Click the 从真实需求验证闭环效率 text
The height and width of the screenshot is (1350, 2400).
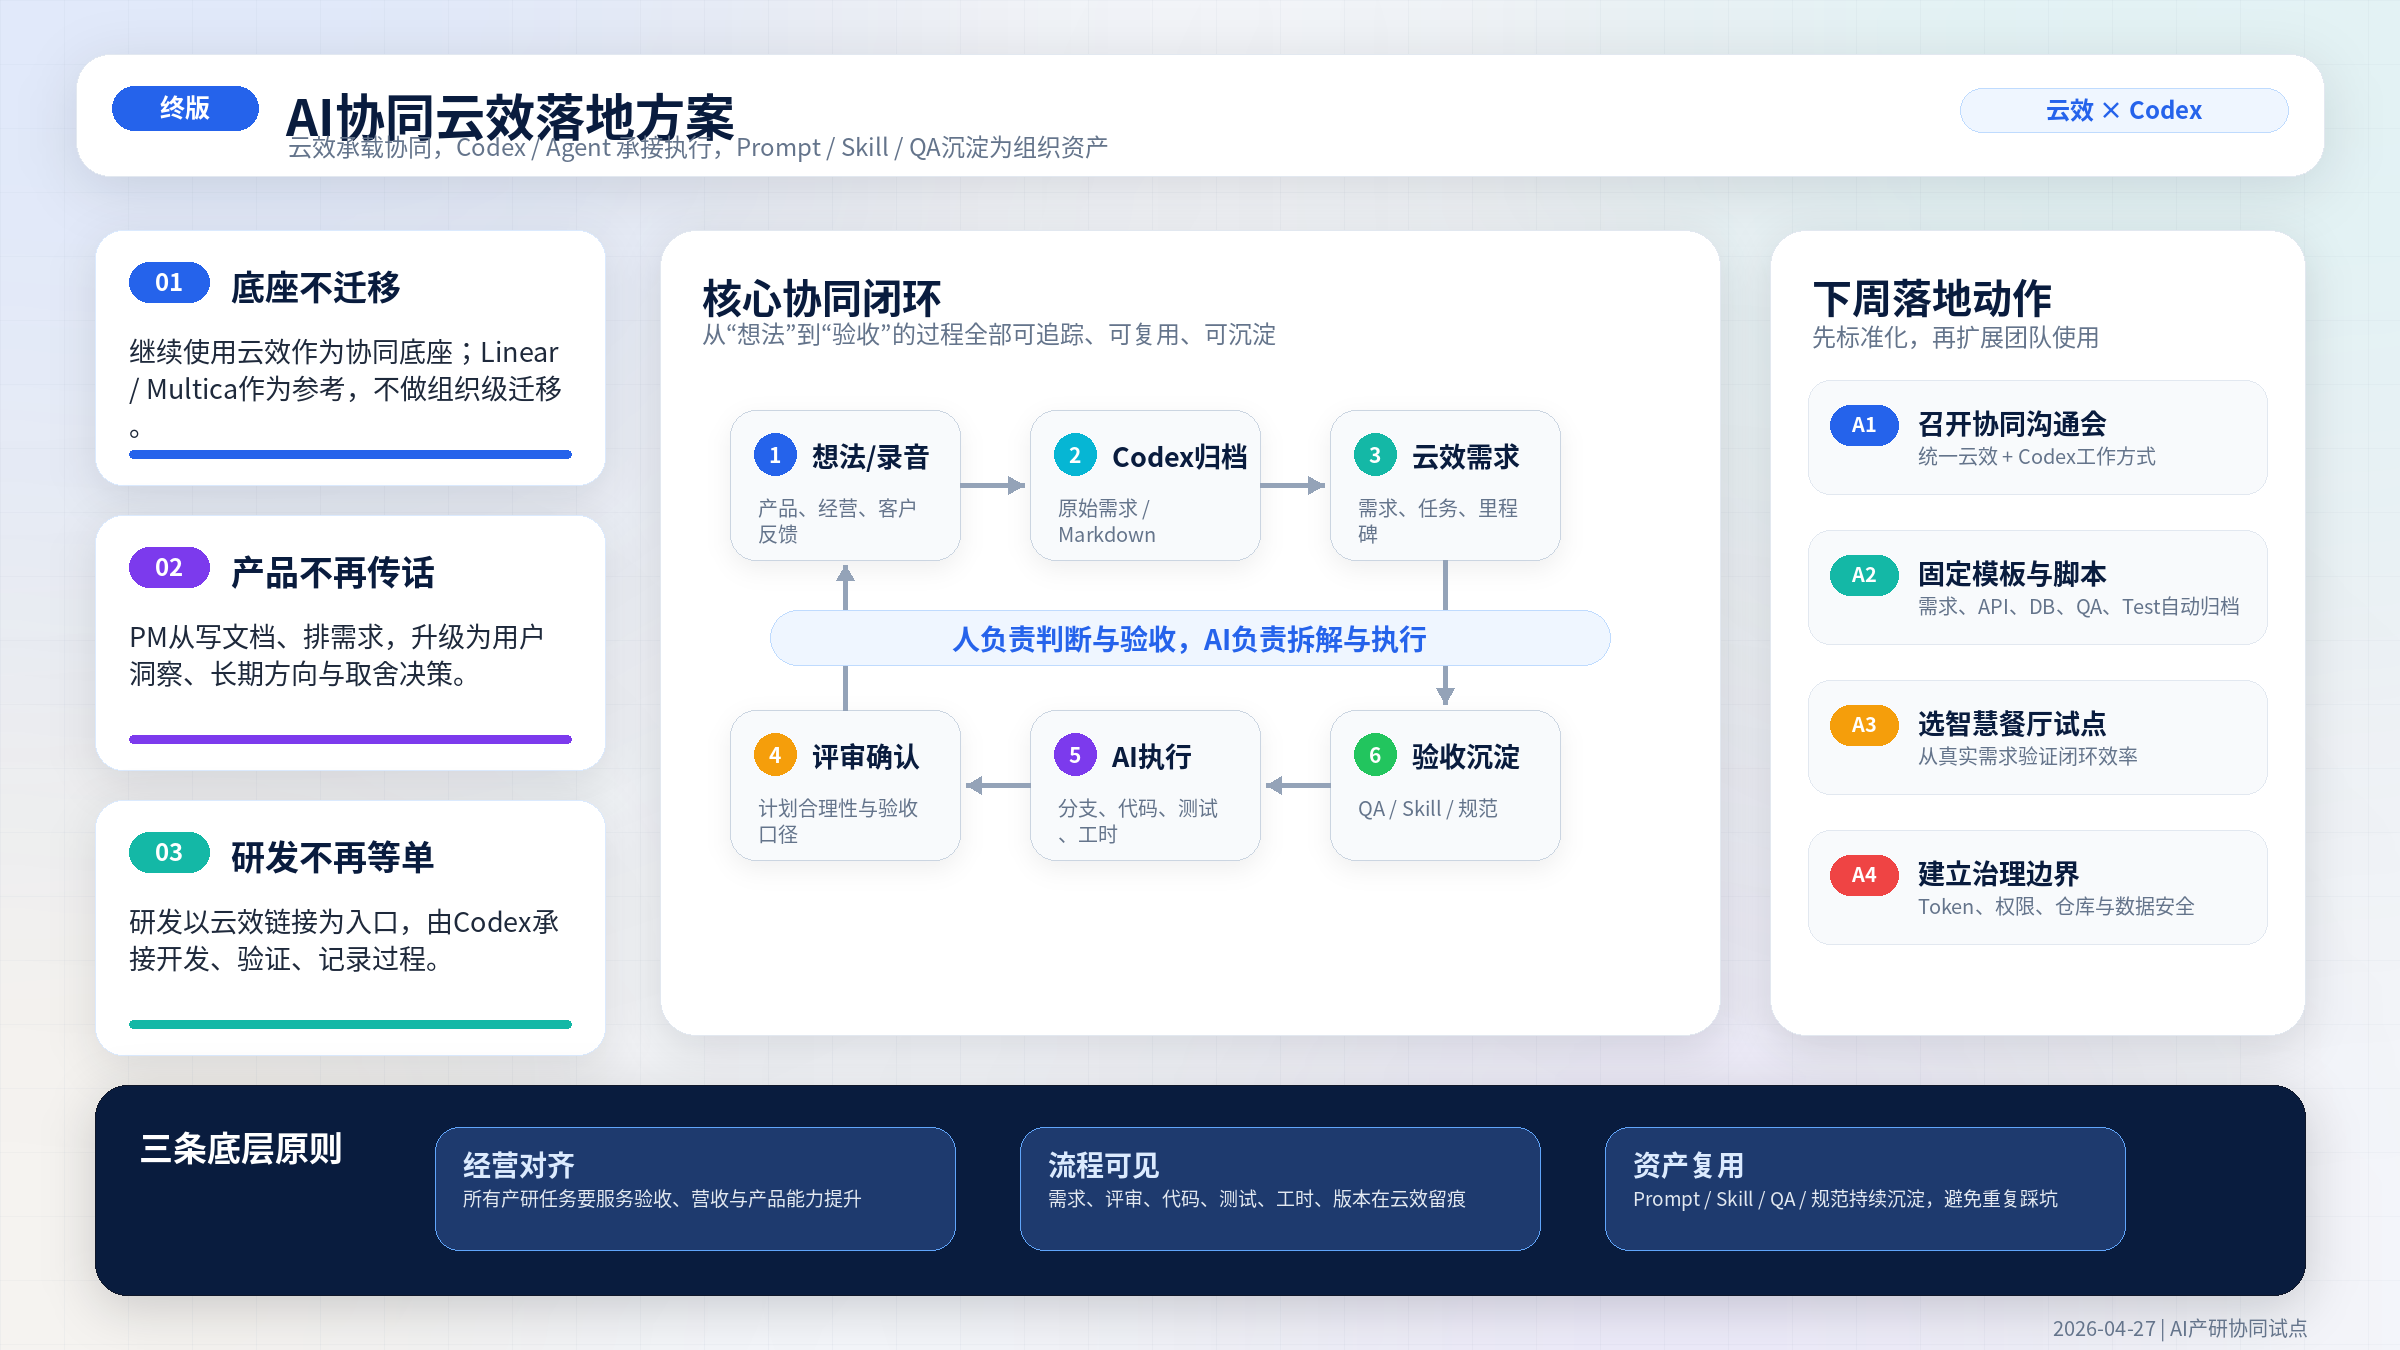coord(2028,757)
